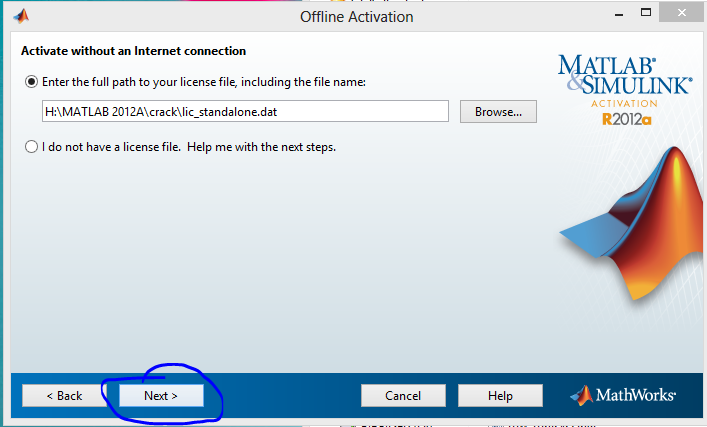Click the MathWorks logo in footer
The height and width of the screenshot is (427, 707).
pyautogui.click(x=623, y=395)
